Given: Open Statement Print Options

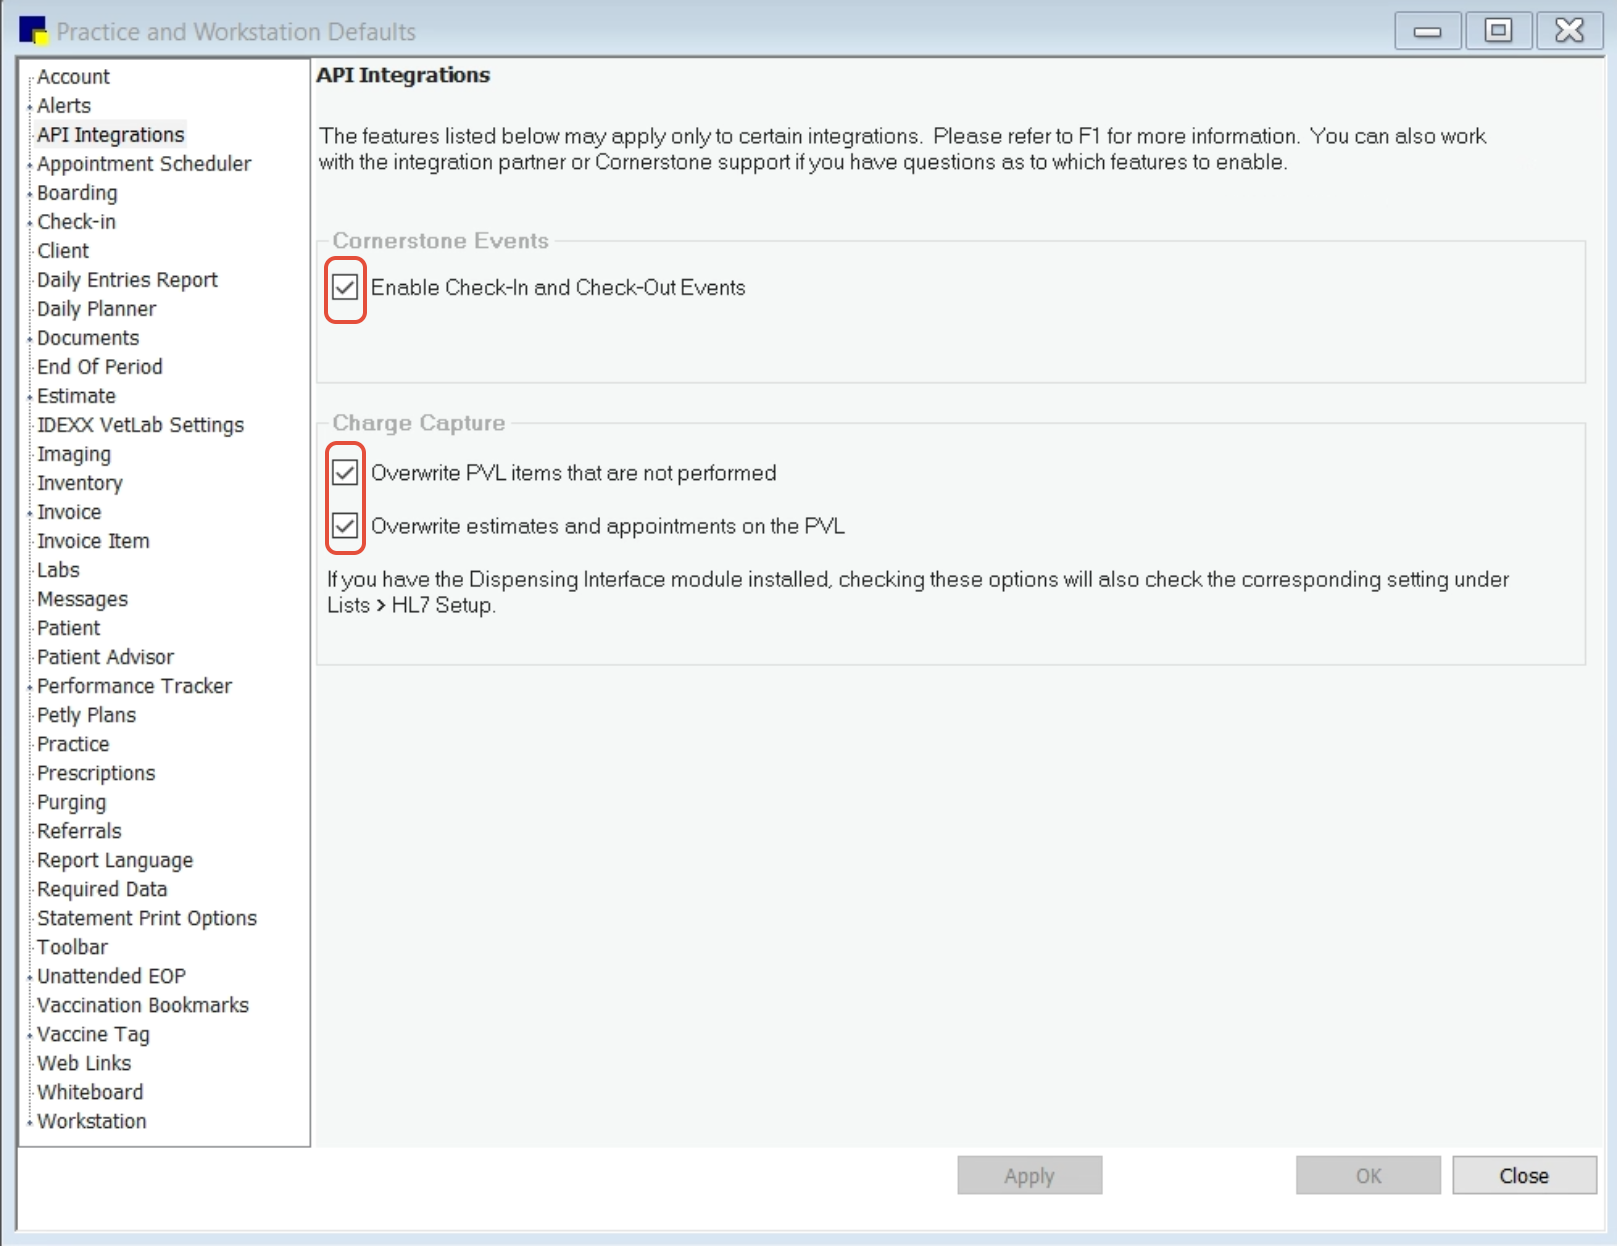Looking at the screenshot, I should coord(147,918).
